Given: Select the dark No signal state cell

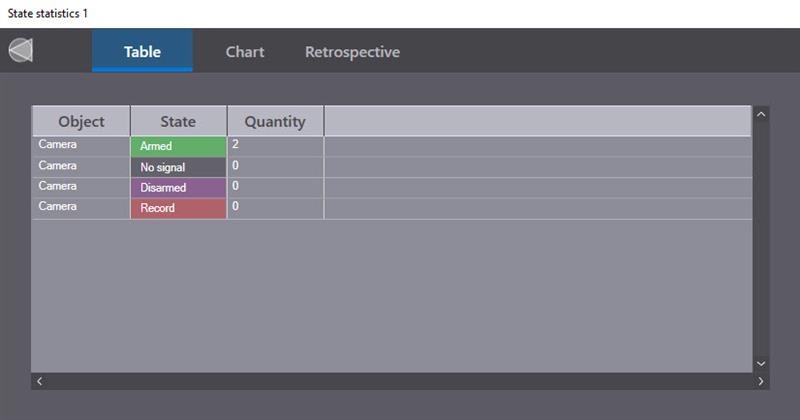Looking at the screenshot, I should (178, 167).
